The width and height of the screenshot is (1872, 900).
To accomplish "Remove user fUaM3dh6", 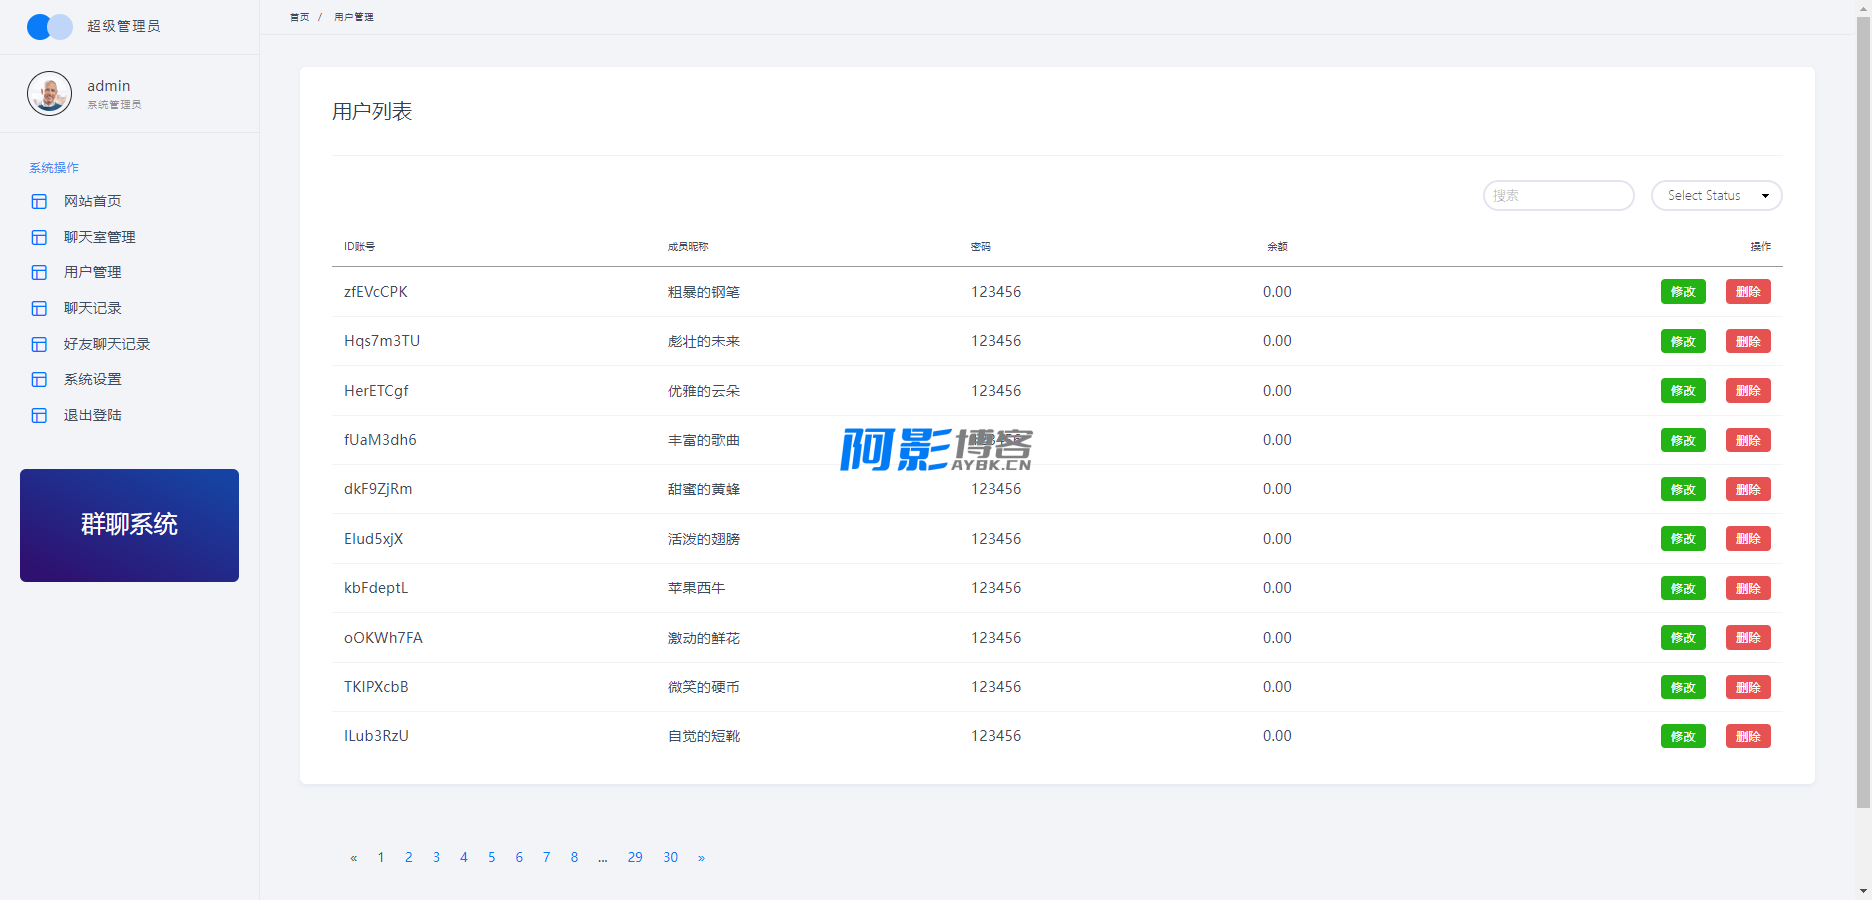I will tap(1748, 440).
